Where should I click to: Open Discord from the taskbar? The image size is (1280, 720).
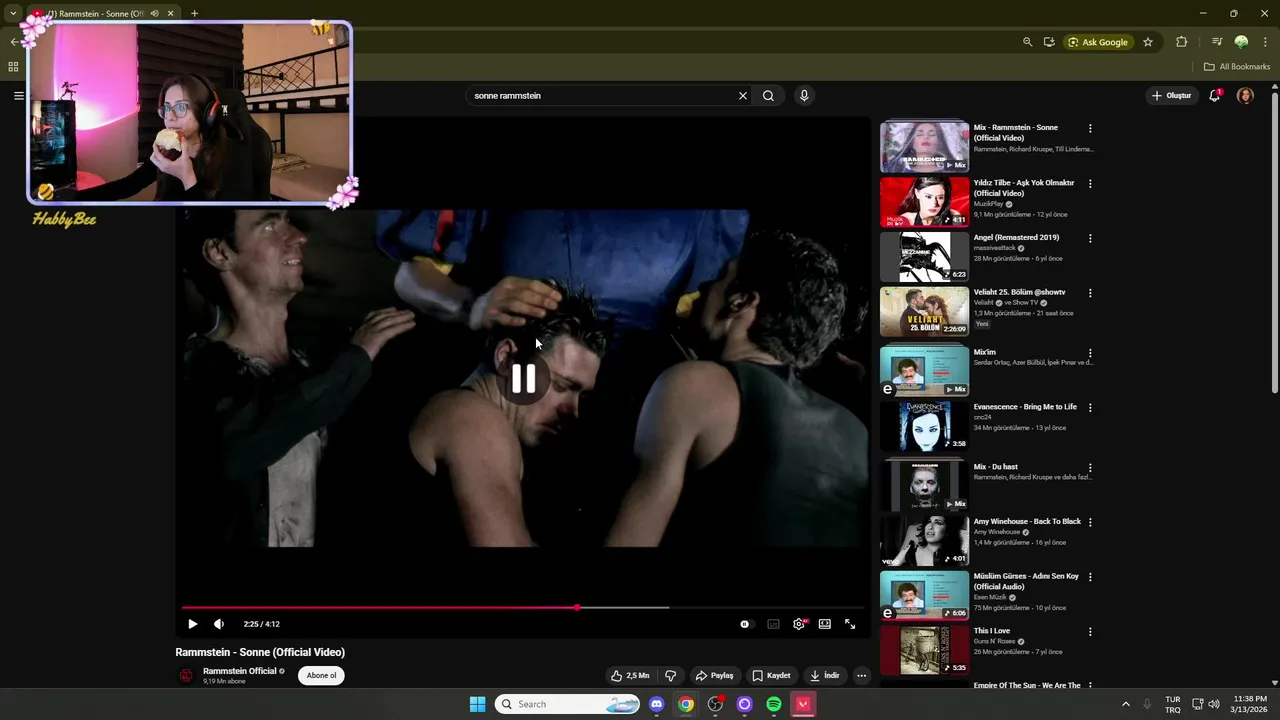tap(656, 704)
